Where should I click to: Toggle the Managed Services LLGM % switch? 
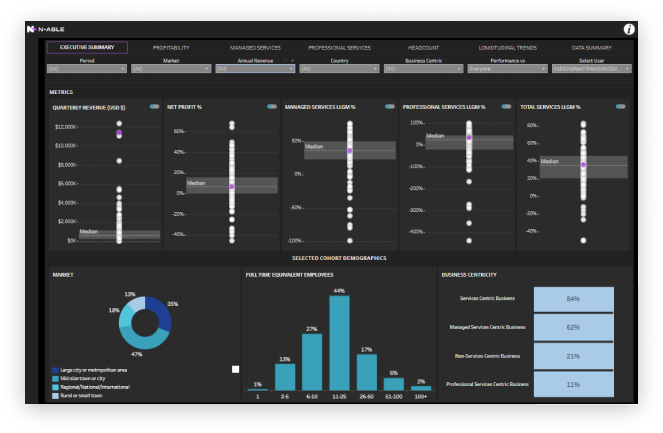(390, 107)
